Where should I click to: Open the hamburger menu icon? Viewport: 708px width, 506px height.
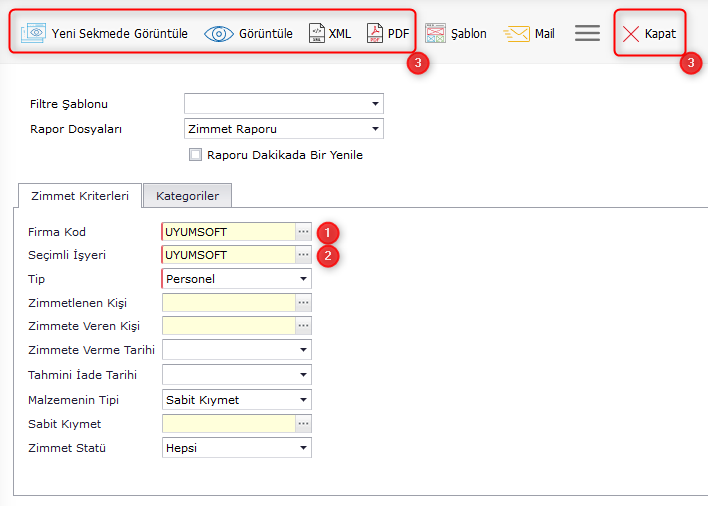pyautogui.click(x=587, y=33)
